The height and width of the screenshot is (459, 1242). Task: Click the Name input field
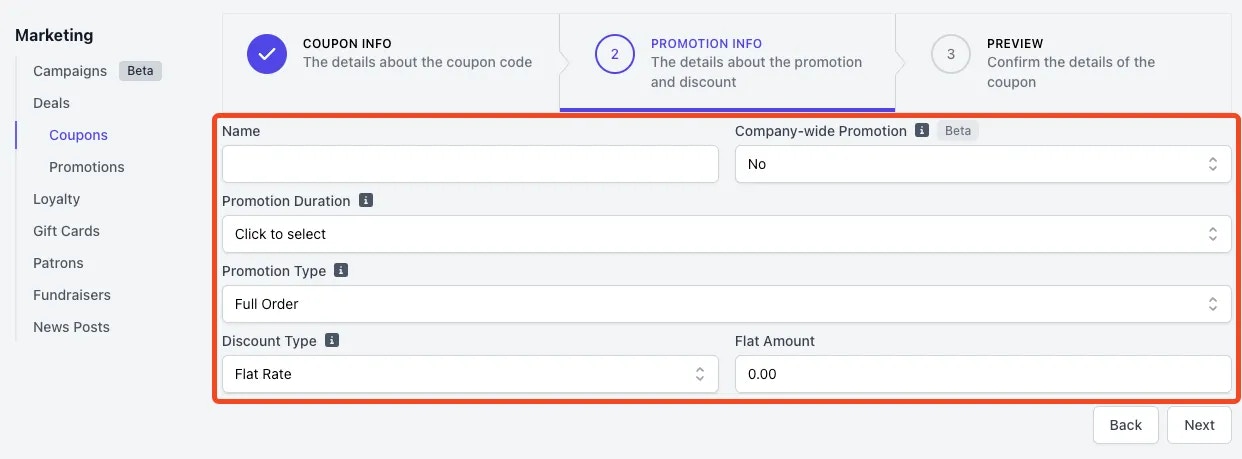(x=470, y=164)
